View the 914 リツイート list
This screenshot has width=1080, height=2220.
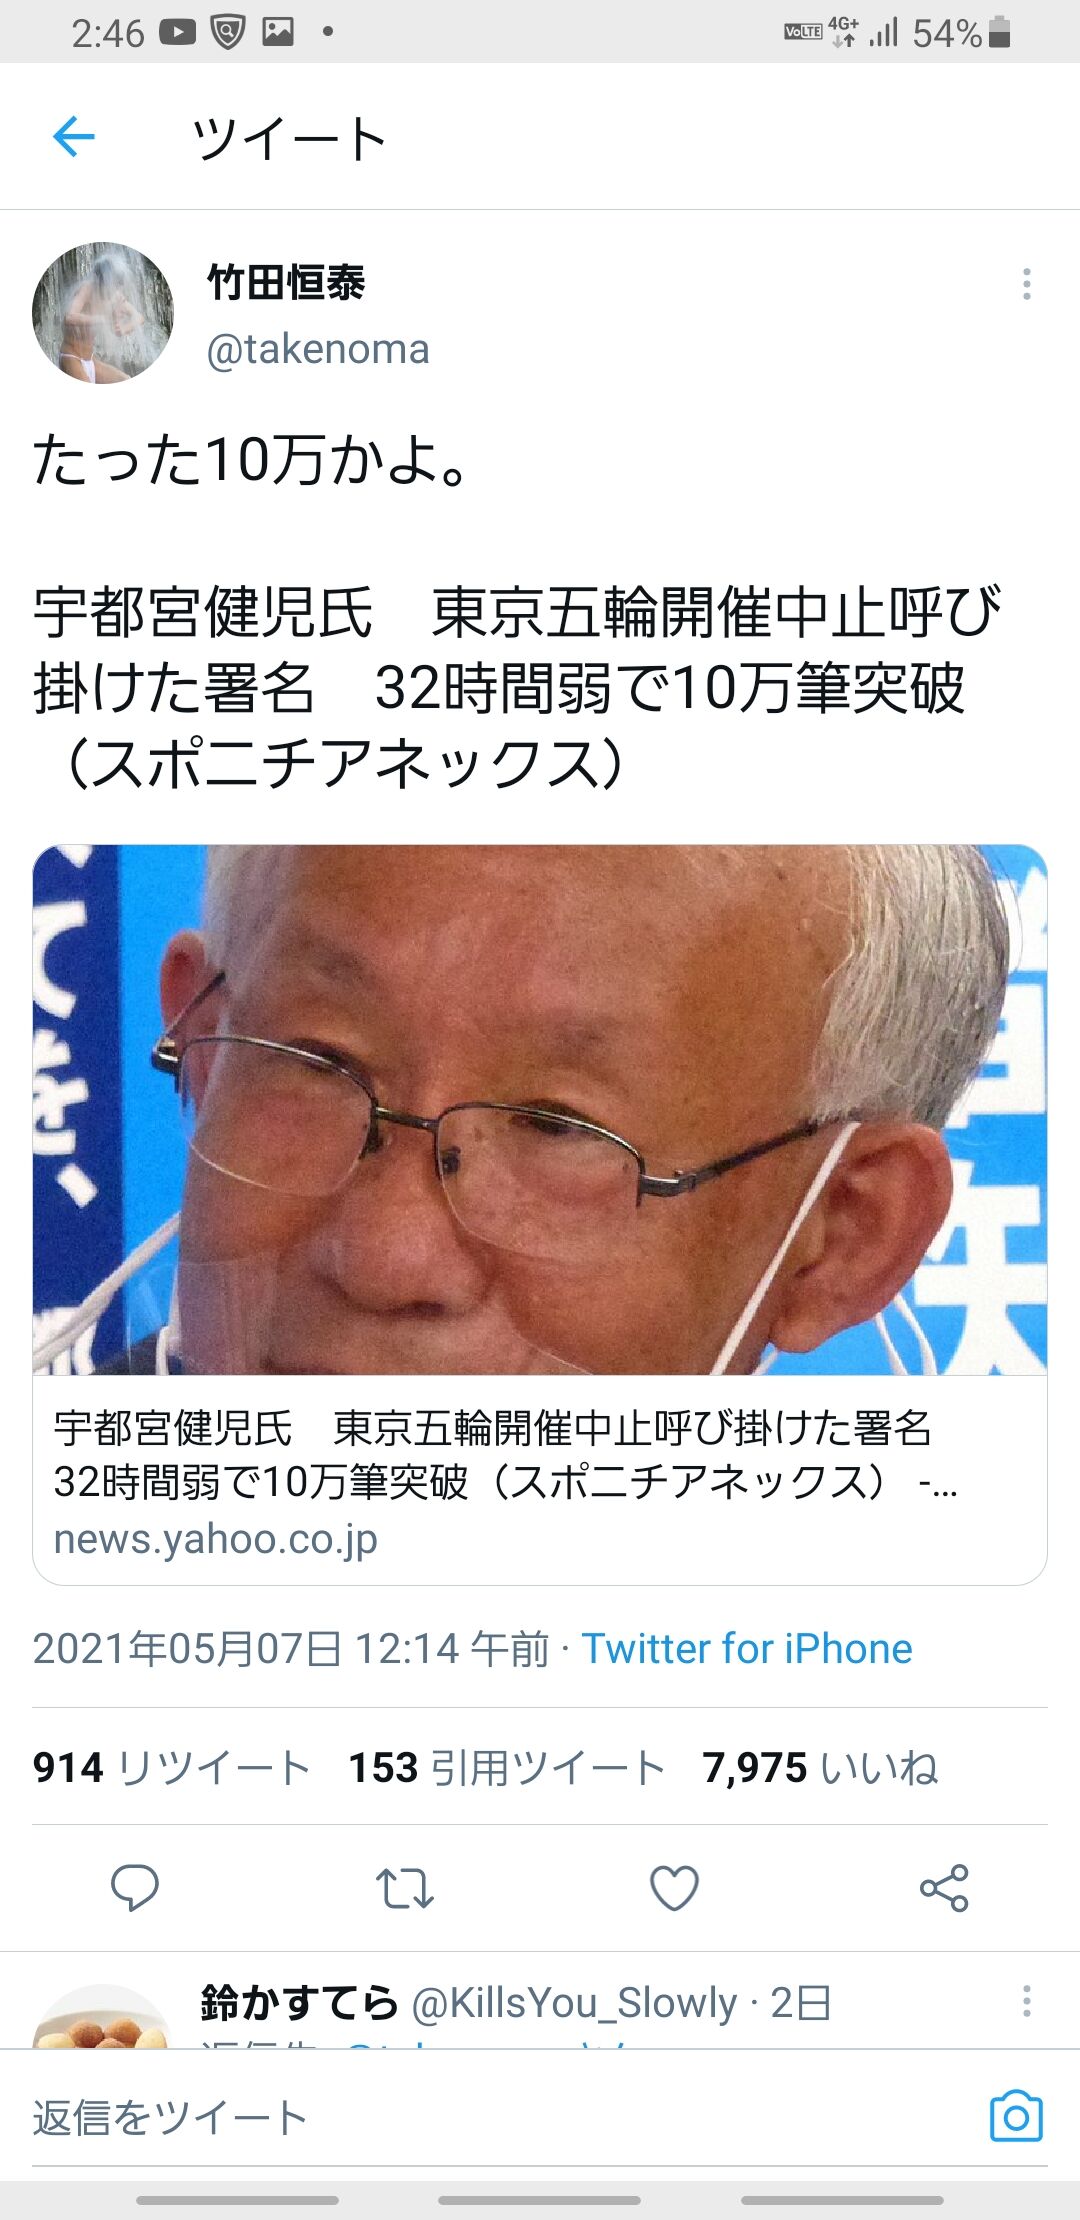click(x=171, y=1767)
